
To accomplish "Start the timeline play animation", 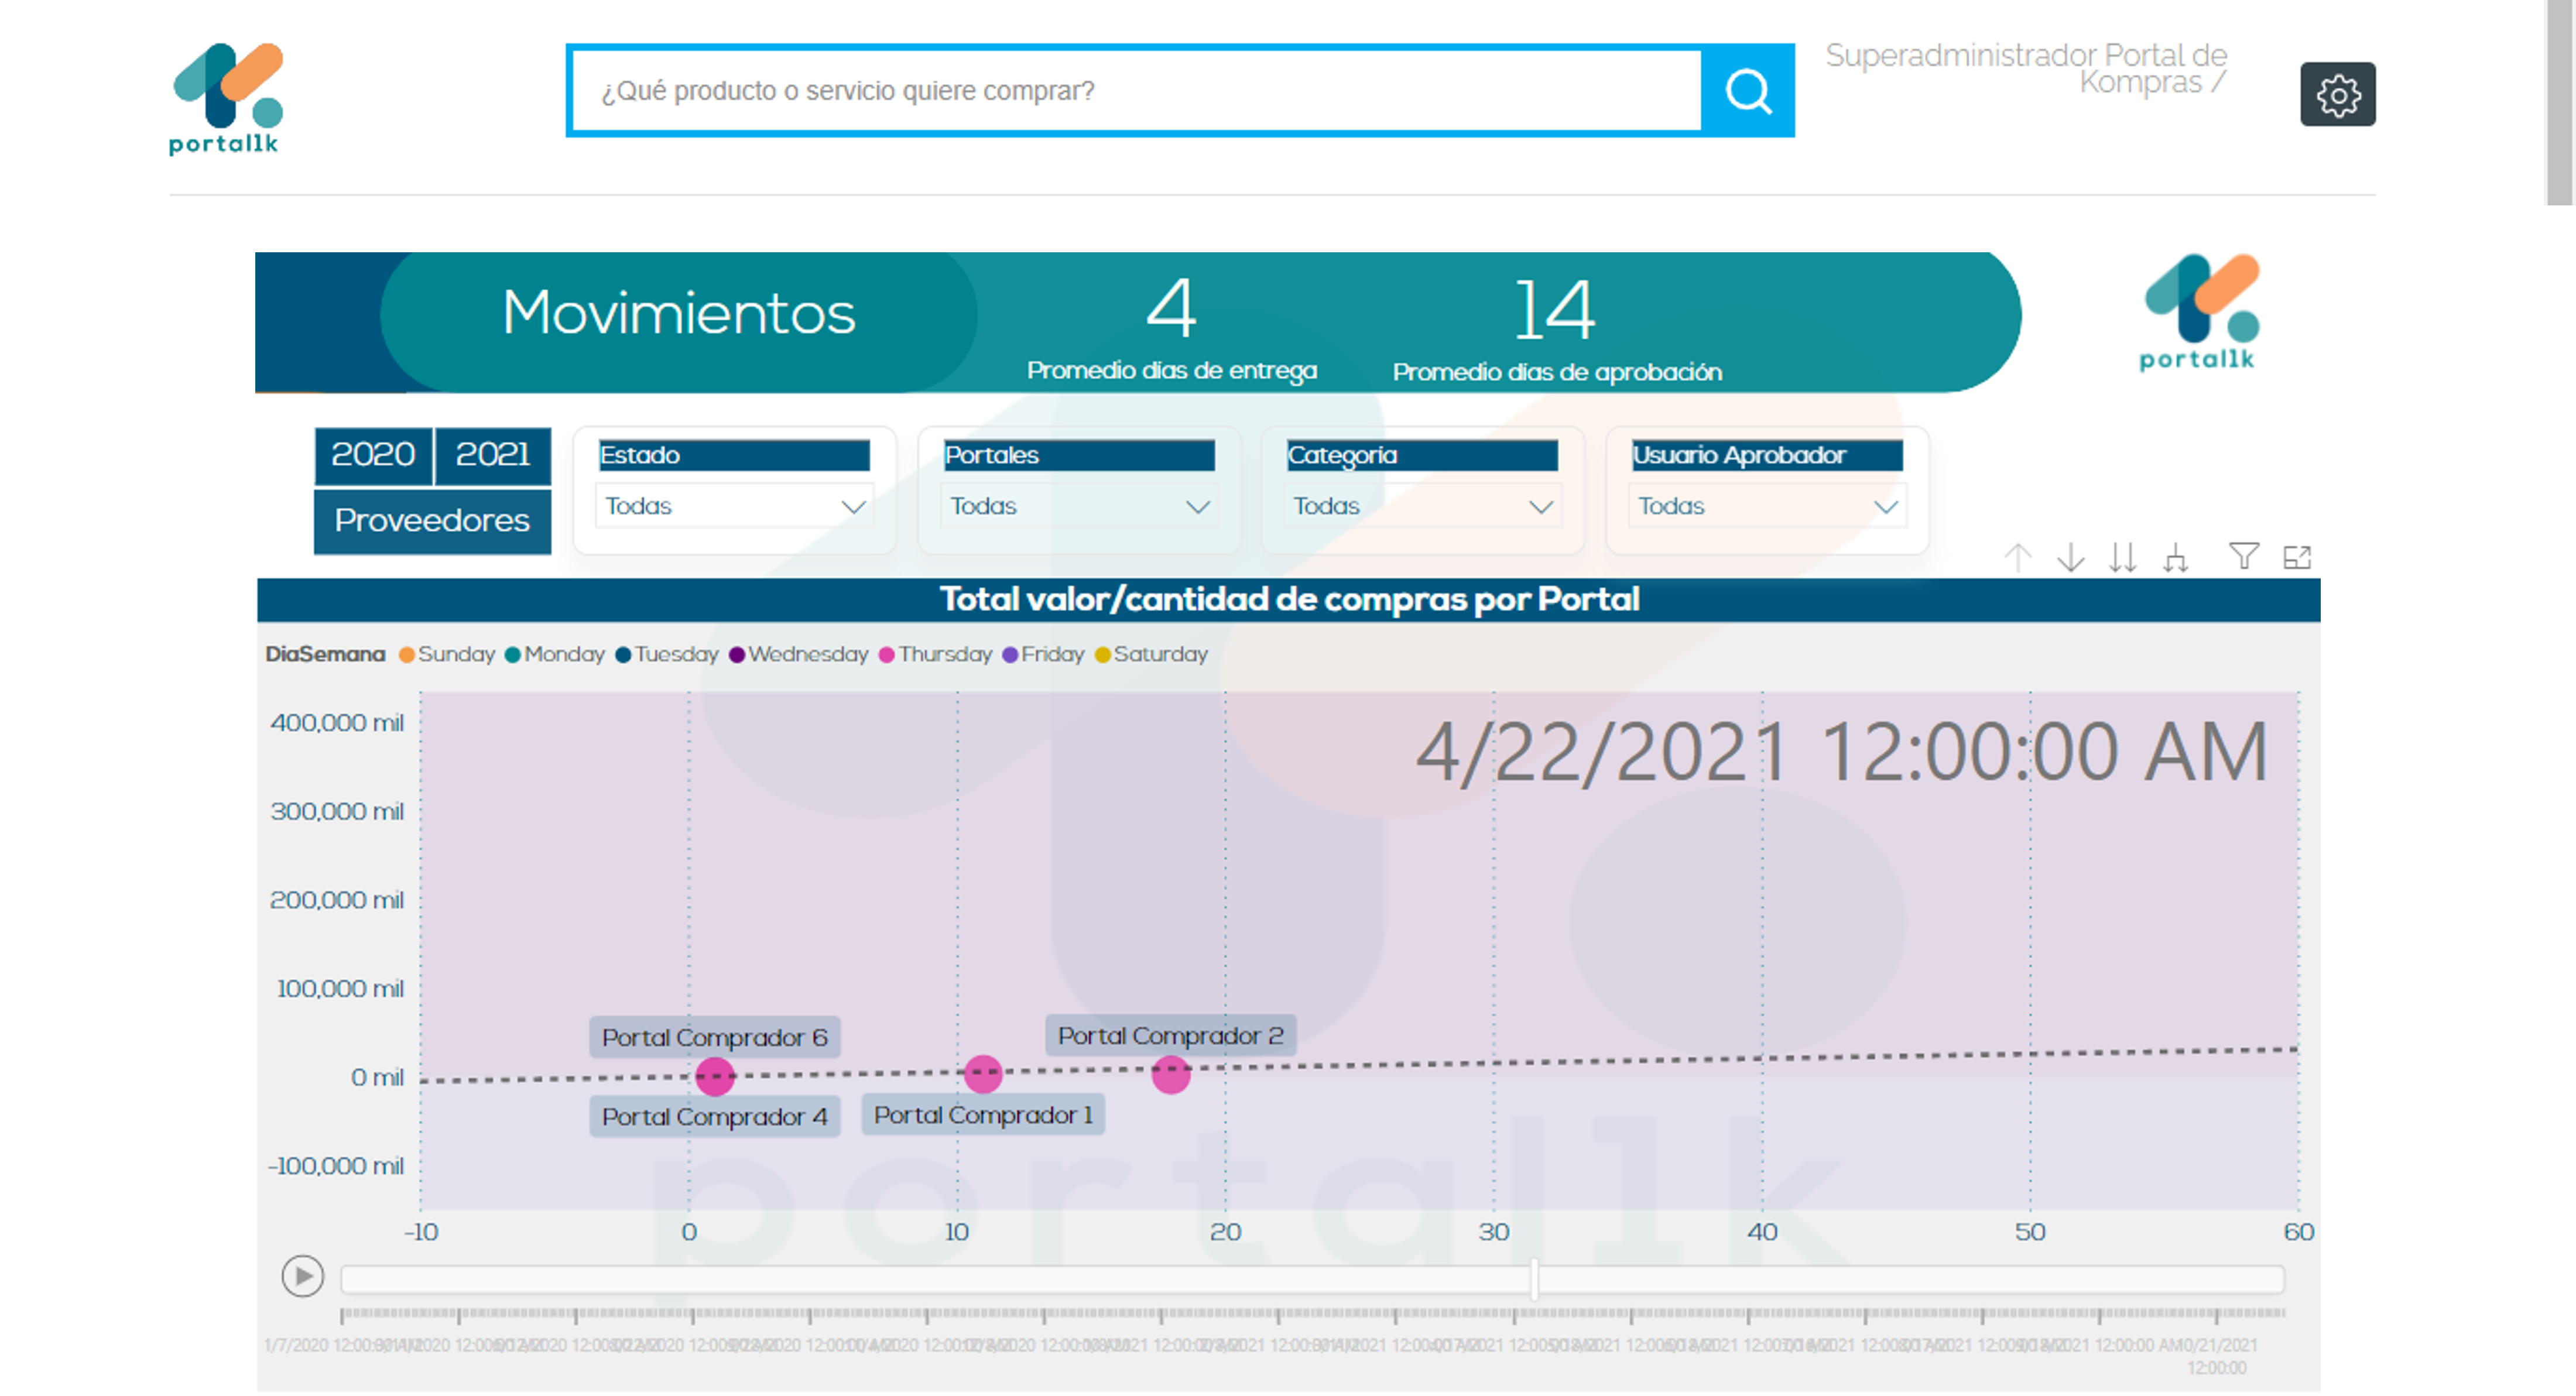I will click(302, 1277).
